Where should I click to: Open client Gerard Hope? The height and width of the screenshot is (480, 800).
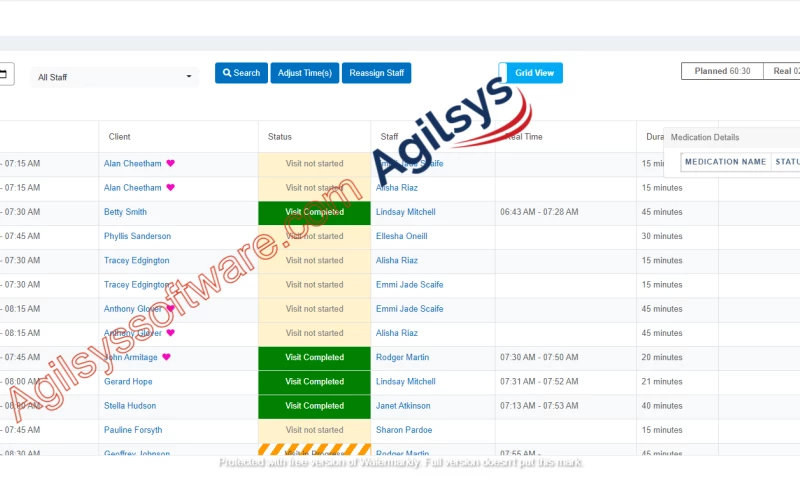(x=128, y=382)
